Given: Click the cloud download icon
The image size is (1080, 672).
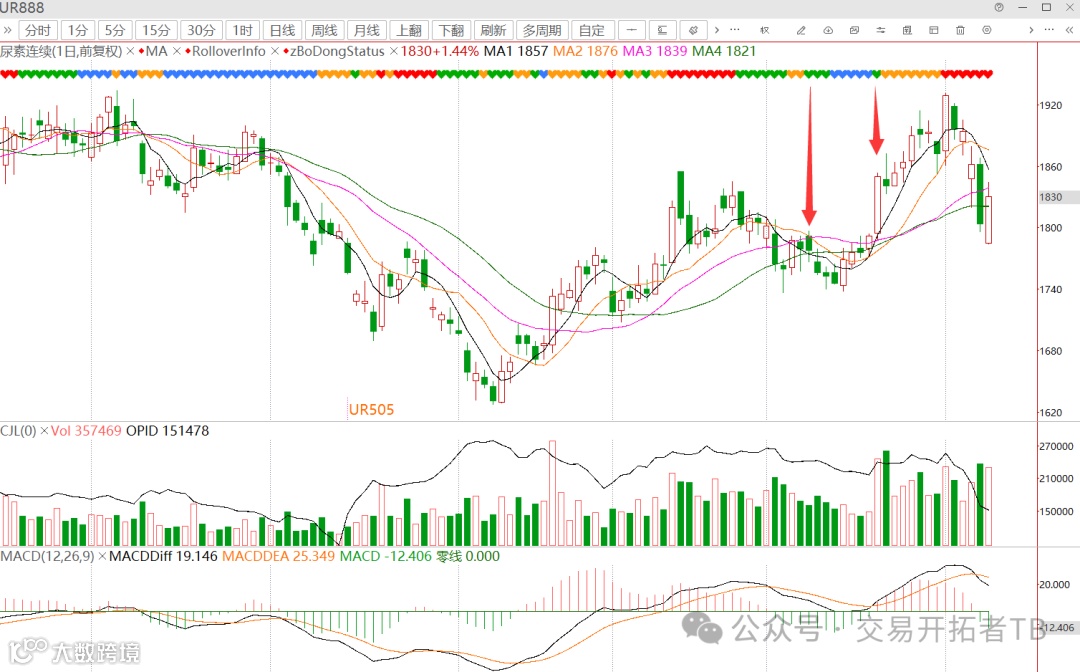Looking at the screenshot, I should point(828,30).
